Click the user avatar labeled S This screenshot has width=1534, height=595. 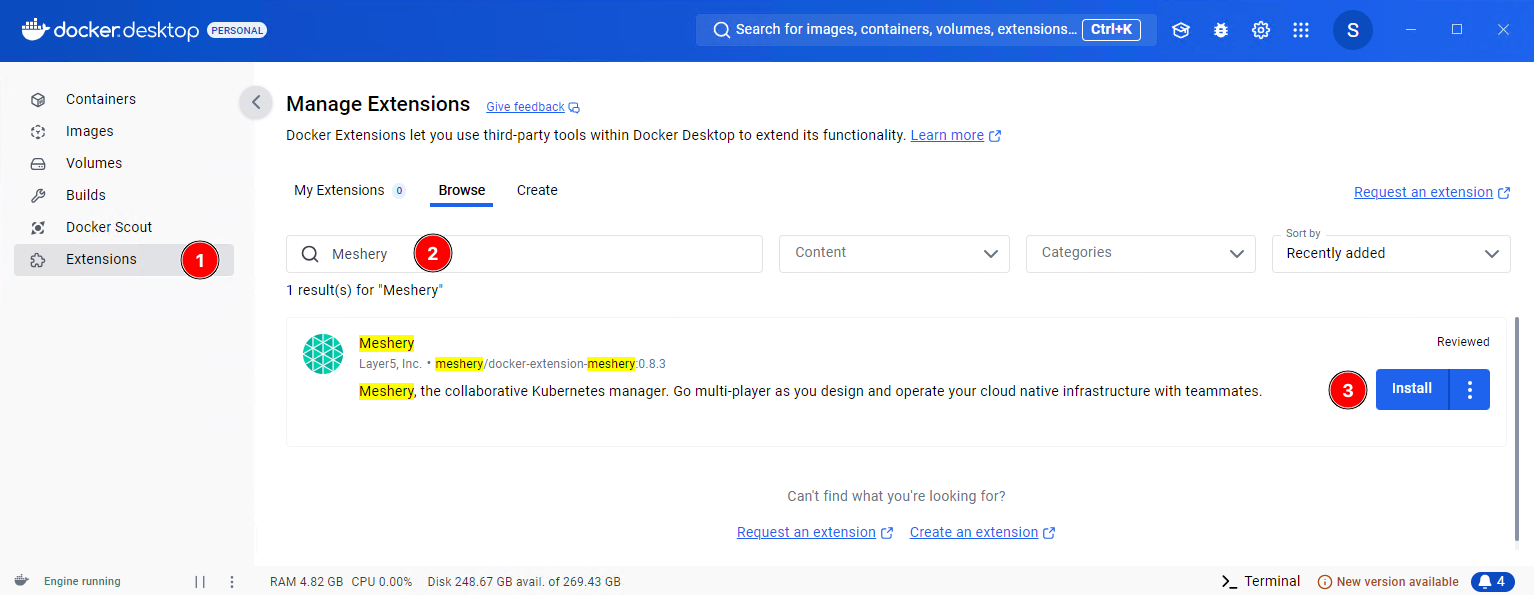(x=1352, y=30)
